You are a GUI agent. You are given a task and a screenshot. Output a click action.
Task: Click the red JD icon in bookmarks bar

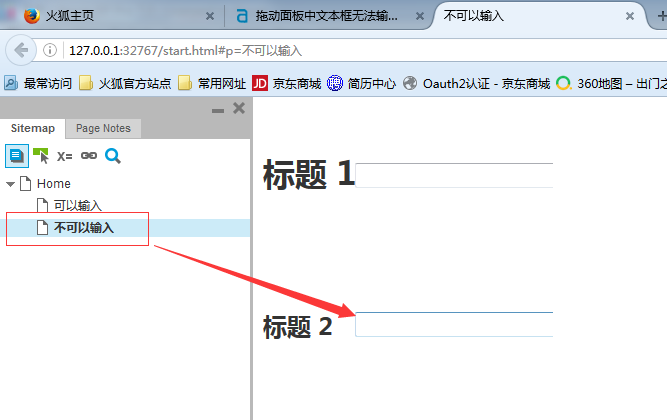[x=260, y=83]
